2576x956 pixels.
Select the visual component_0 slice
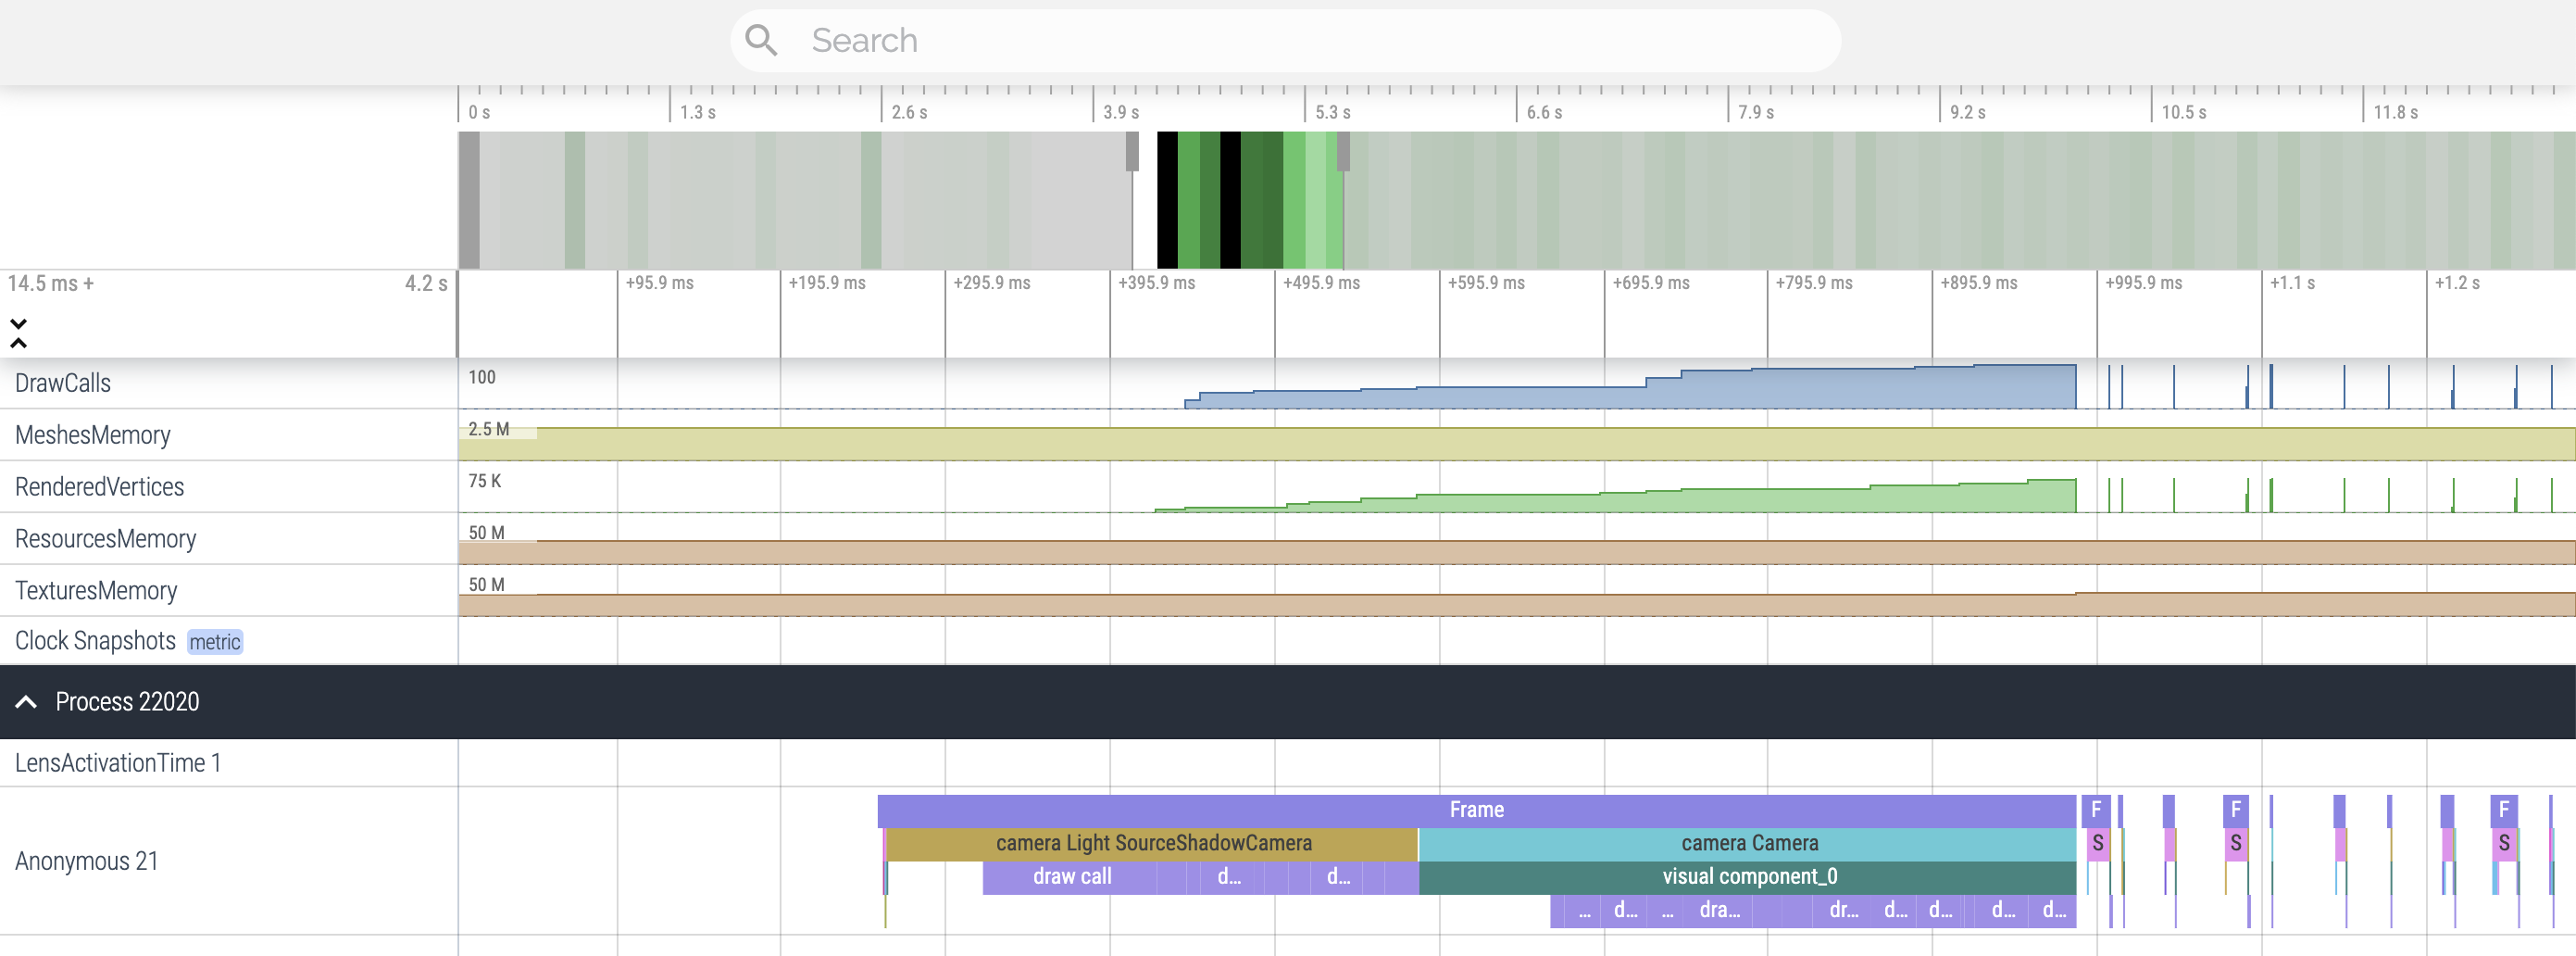tap(1748, 877)
